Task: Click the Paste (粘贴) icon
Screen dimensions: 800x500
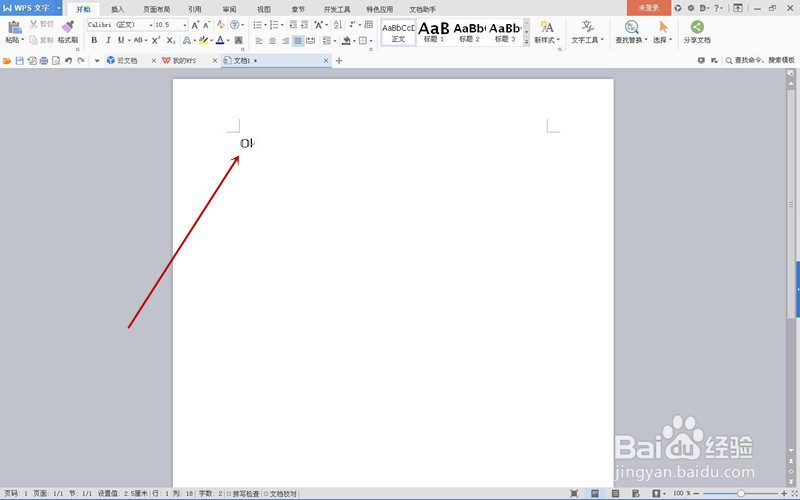Action: click(15, 28)
